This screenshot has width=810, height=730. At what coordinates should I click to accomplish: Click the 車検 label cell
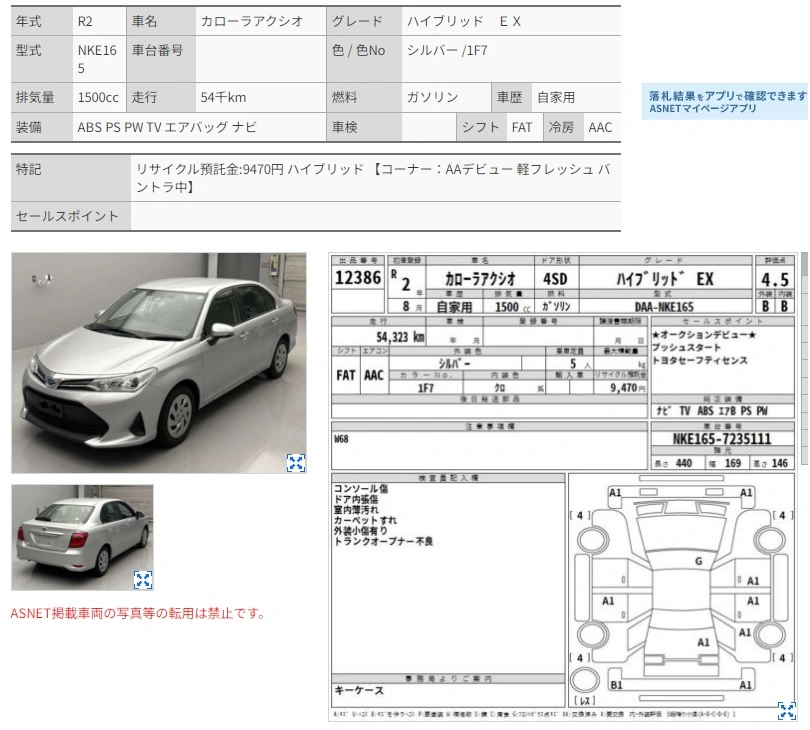coord(364,127)
